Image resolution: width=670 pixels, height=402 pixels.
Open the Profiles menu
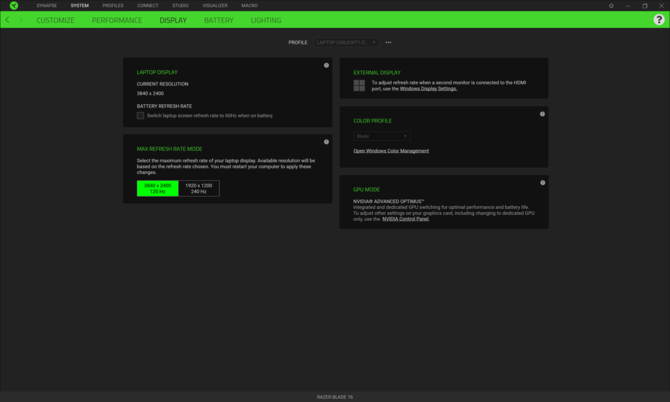point(113,6)
